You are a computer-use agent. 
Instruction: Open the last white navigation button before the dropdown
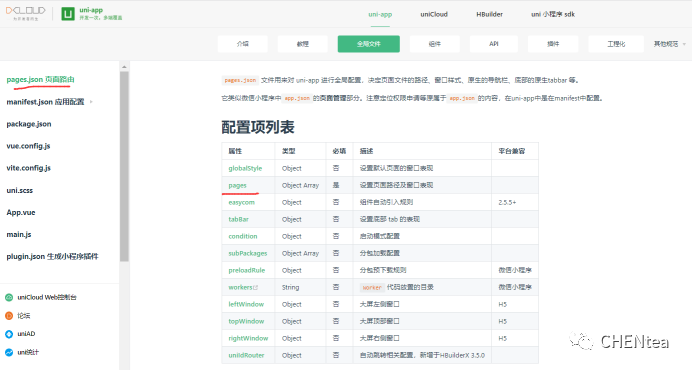616,44
